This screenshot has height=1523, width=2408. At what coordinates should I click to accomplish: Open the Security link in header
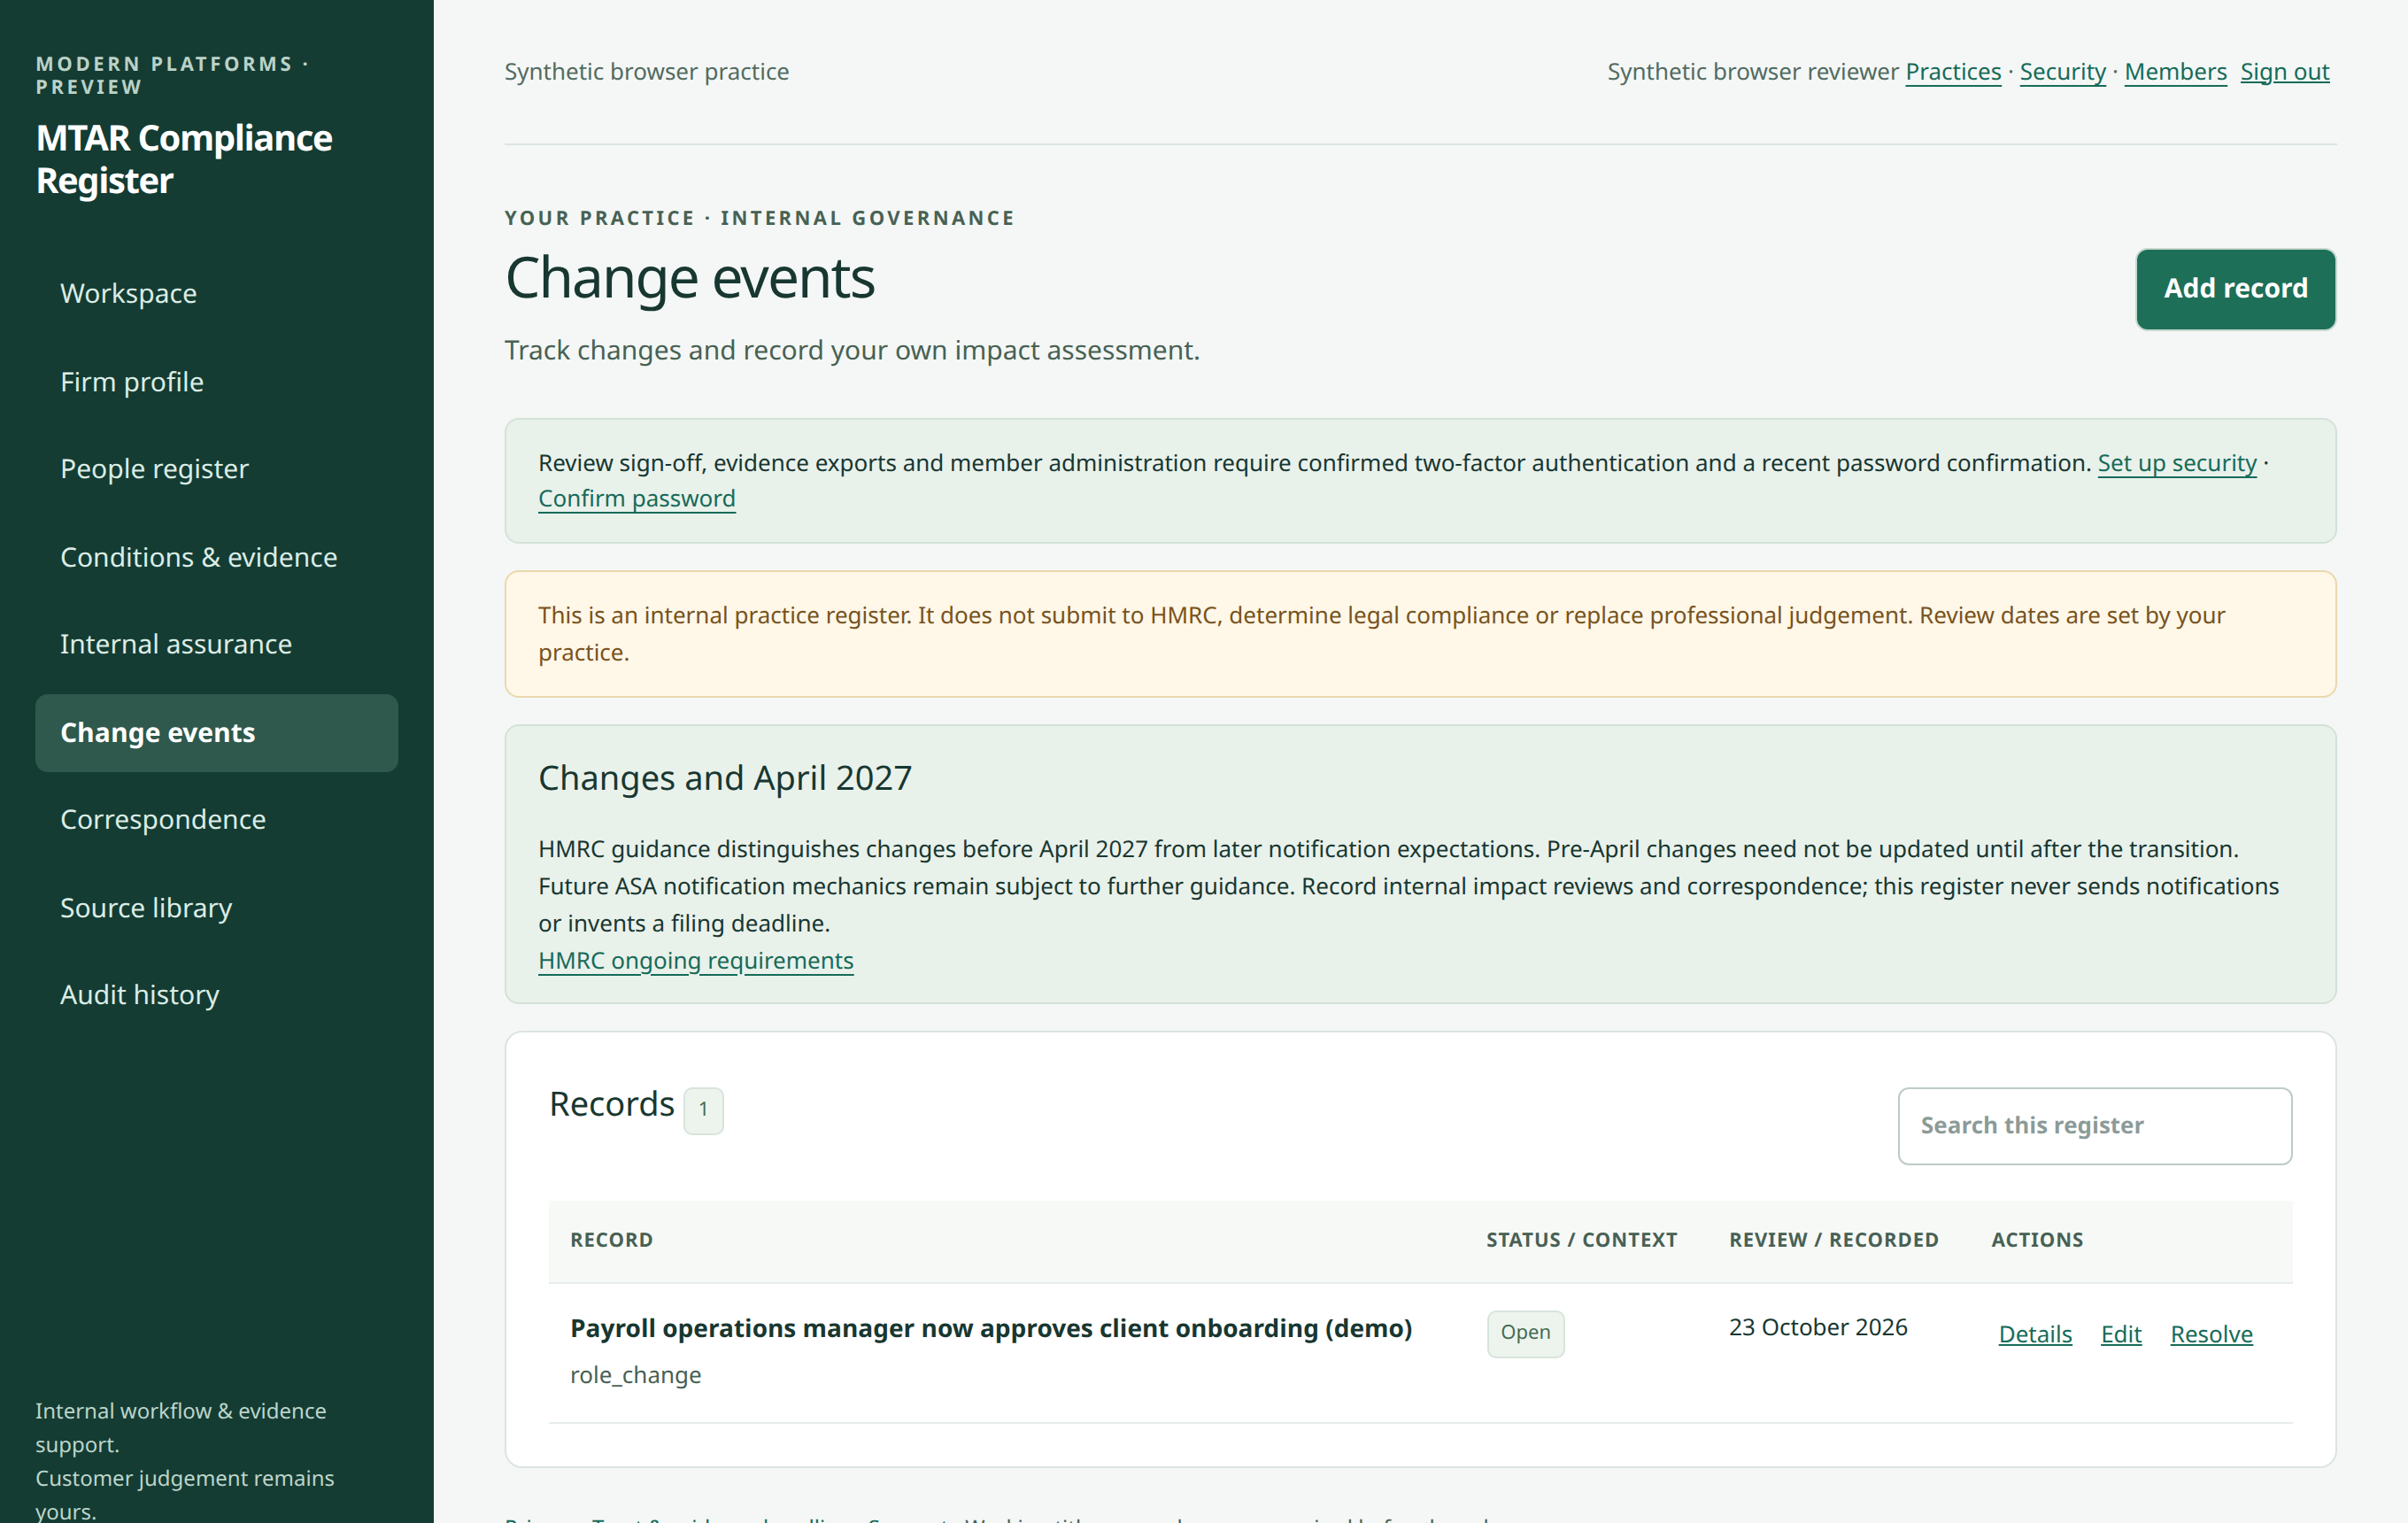pyautogui.click(x=2062, y=72)
